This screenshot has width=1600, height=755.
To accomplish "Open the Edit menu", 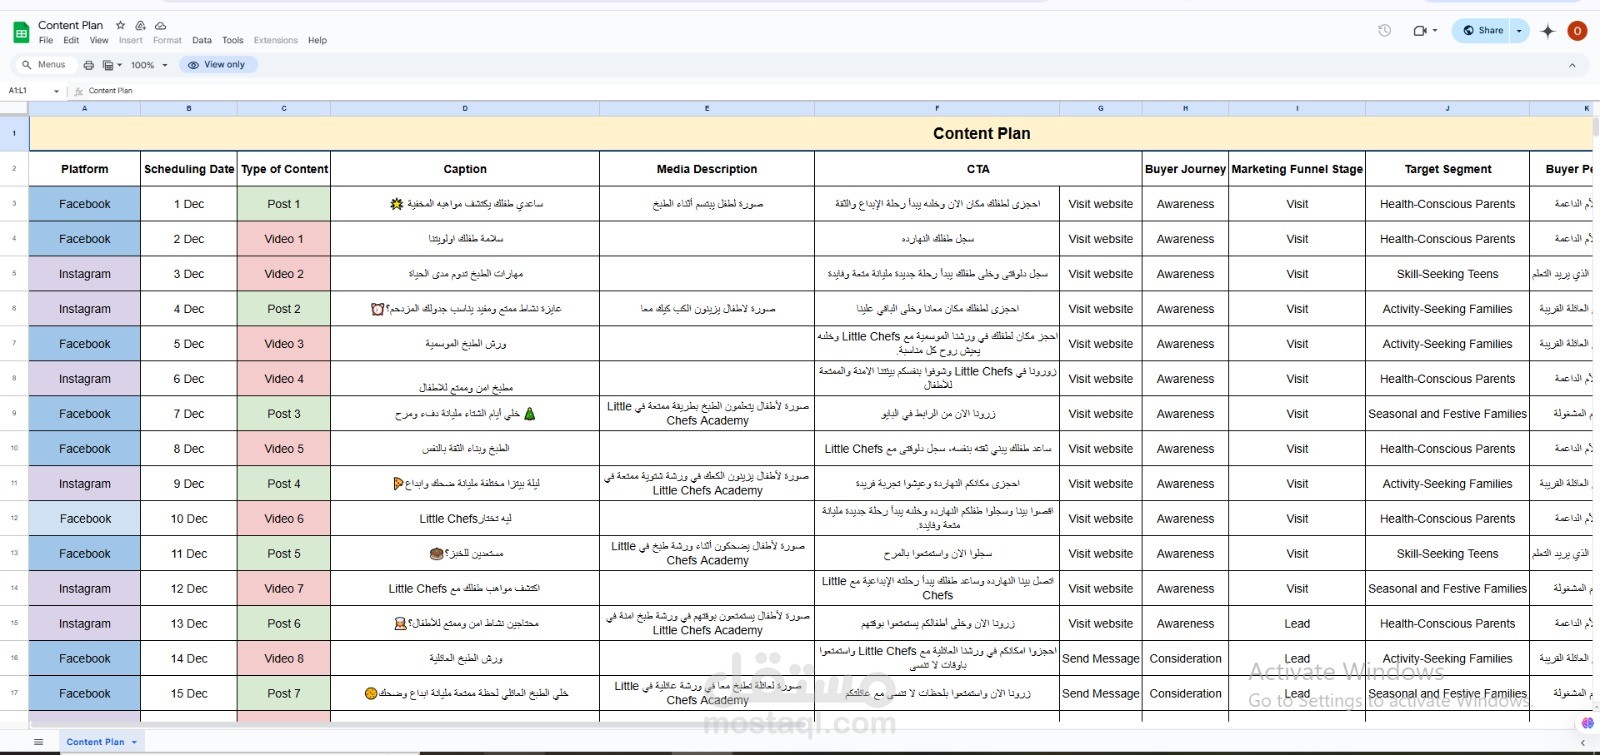I will pyautogui.click(x=71, y=41).
